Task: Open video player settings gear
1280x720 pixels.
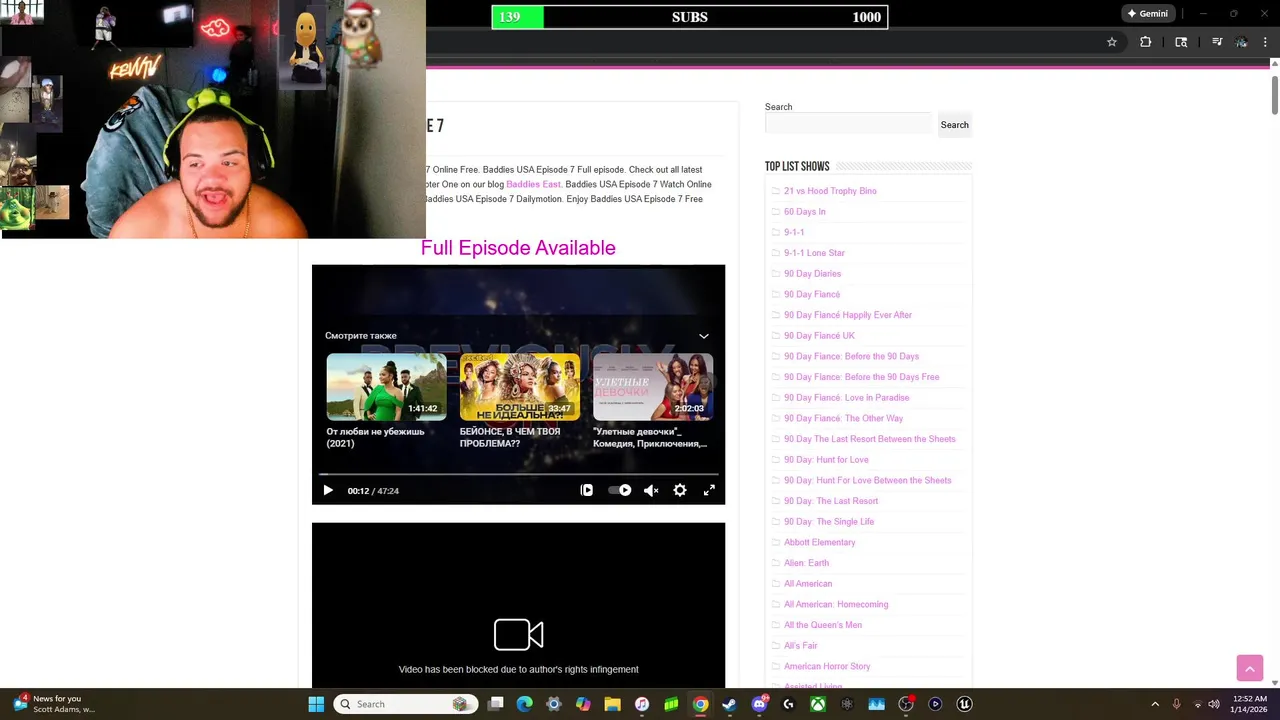Action: pos(680,490)
